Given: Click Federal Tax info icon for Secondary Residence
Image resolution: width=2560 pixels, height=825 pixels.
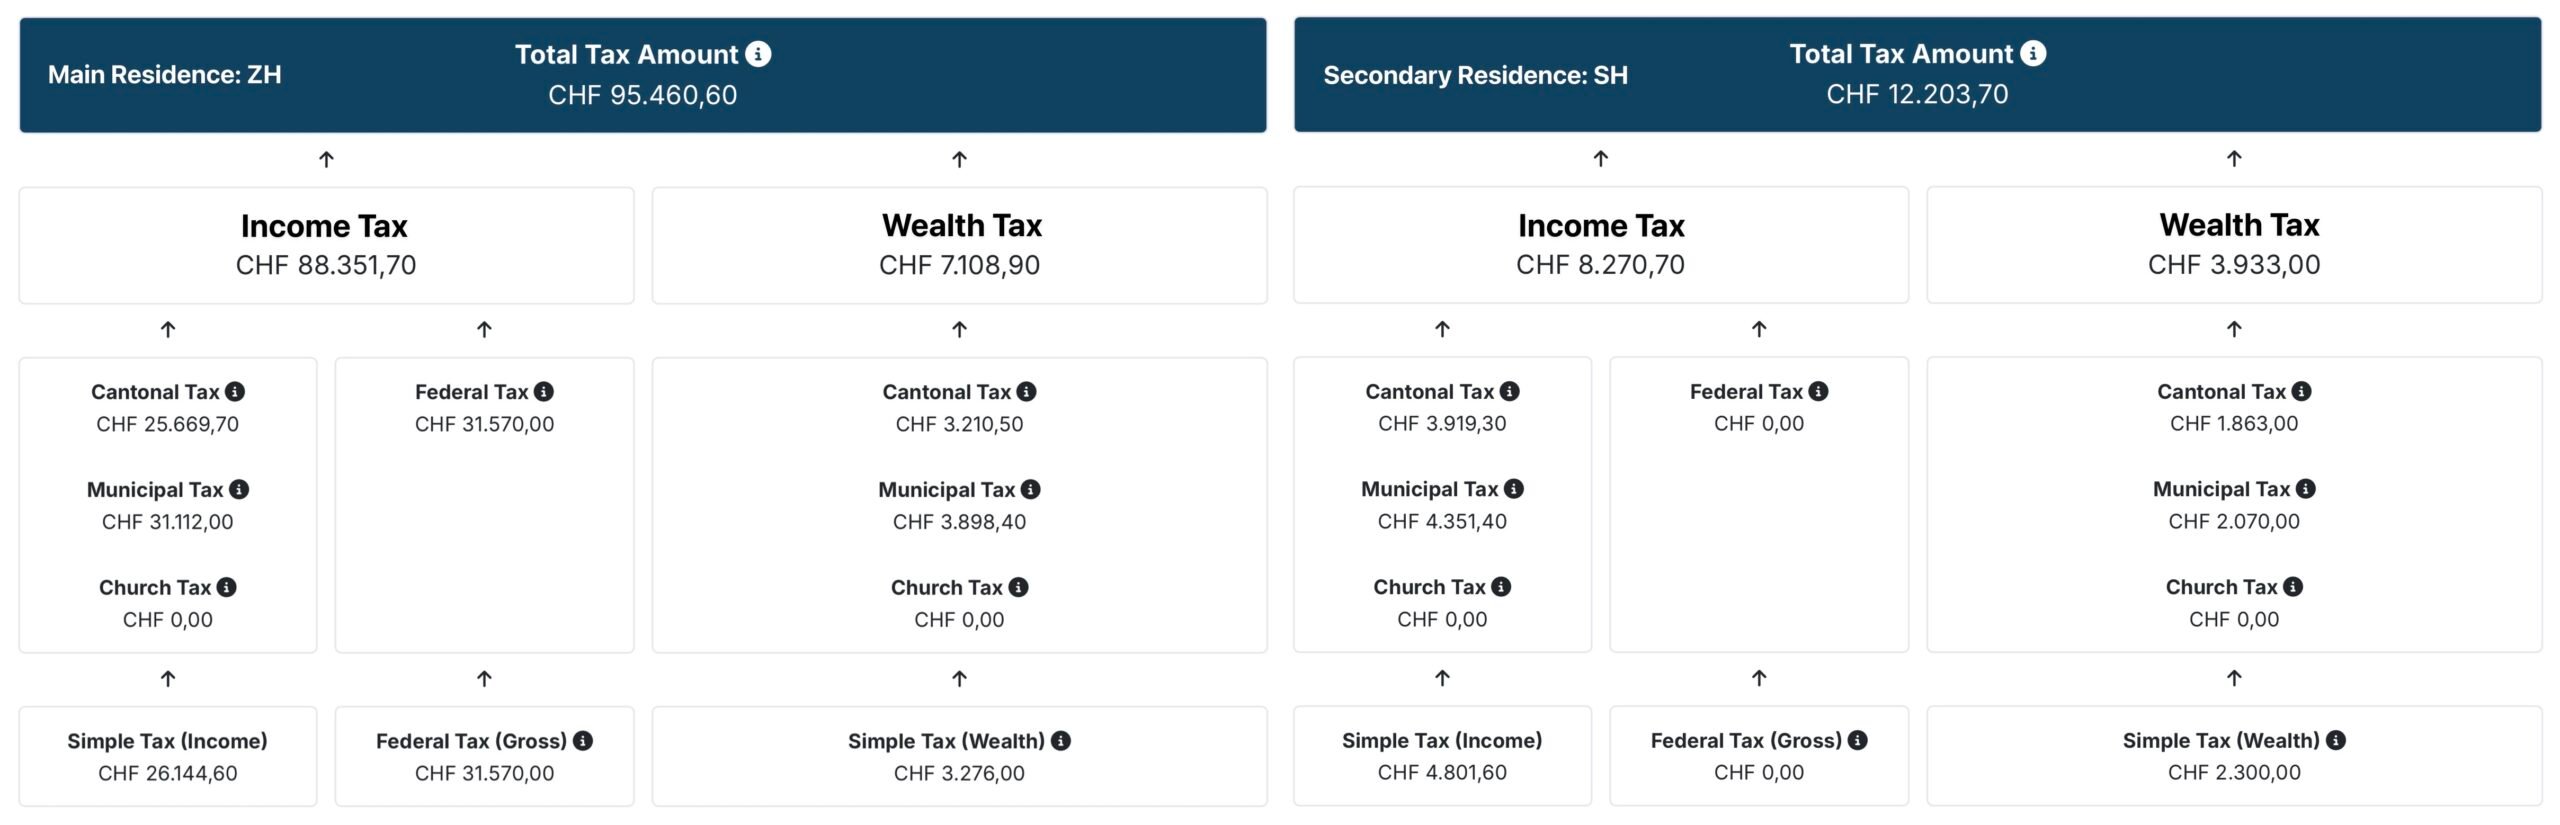Looking at the screenshot, I should pyautogui.click(x=1819, y=391).
